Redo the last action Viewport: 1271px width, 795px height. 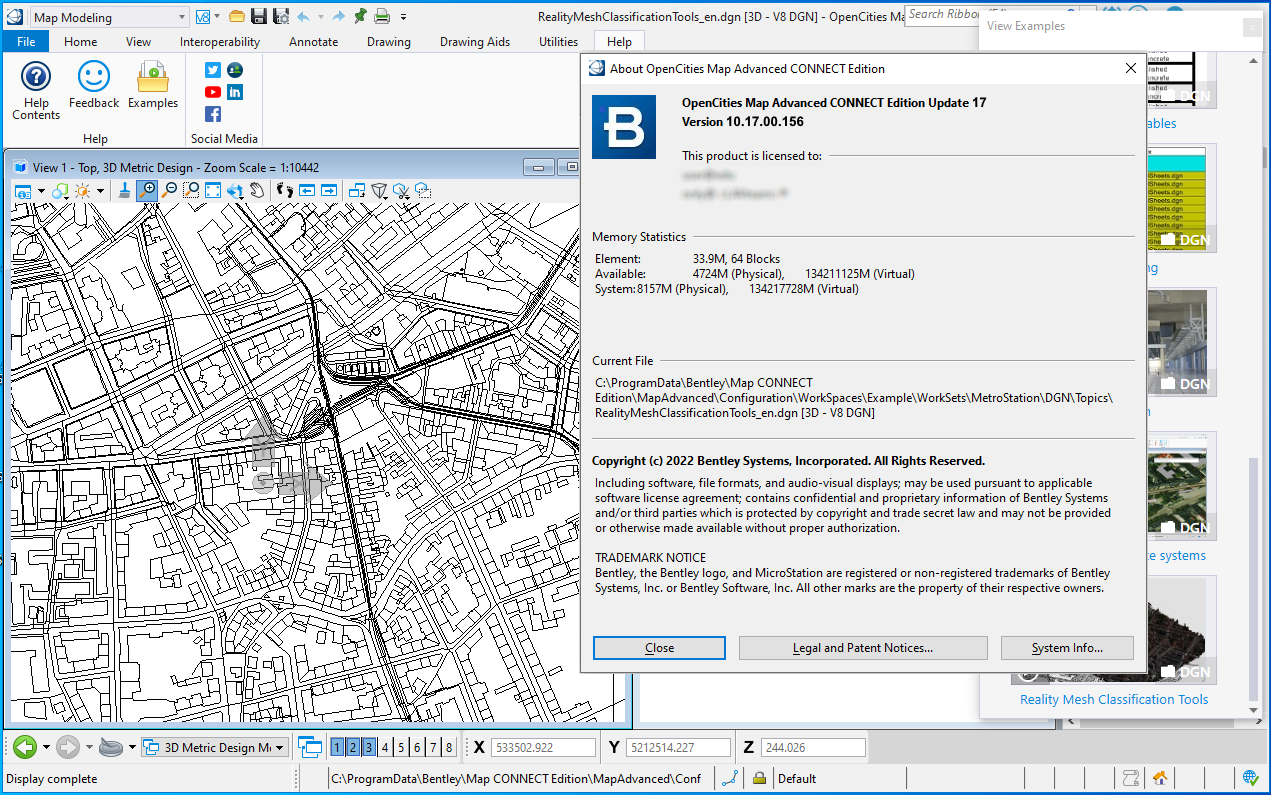coord(339,16)
